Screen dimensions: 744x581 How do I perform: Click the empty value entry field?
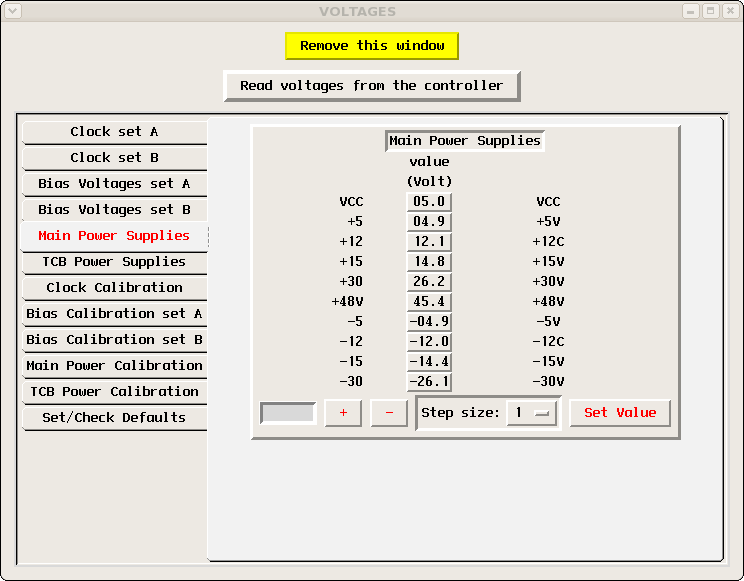(x=288, y=412)
